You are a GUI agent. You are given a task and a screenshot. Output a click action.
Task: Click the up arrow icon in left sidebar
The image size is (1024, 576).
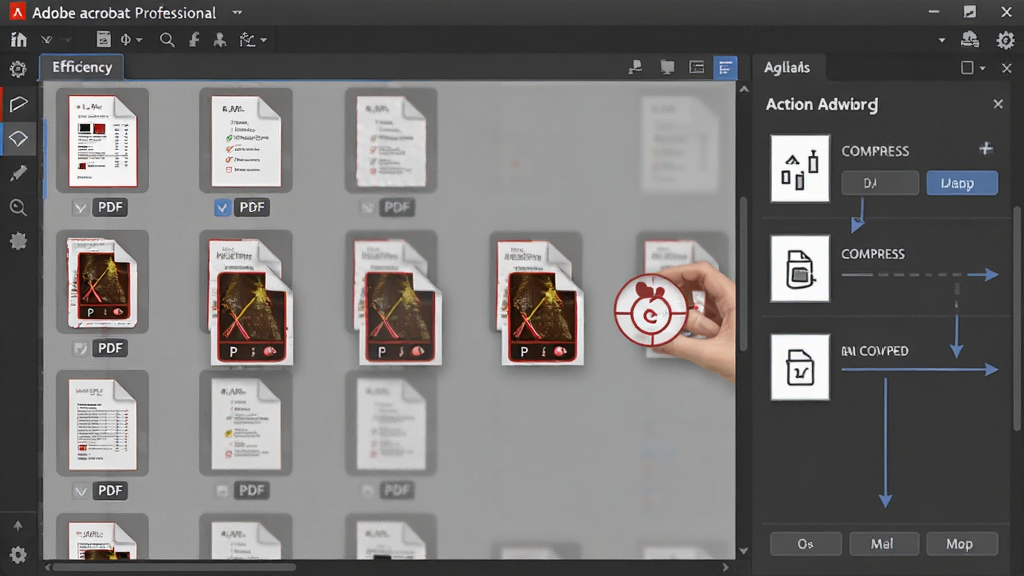pyautogui.click(x=18, y=526)
